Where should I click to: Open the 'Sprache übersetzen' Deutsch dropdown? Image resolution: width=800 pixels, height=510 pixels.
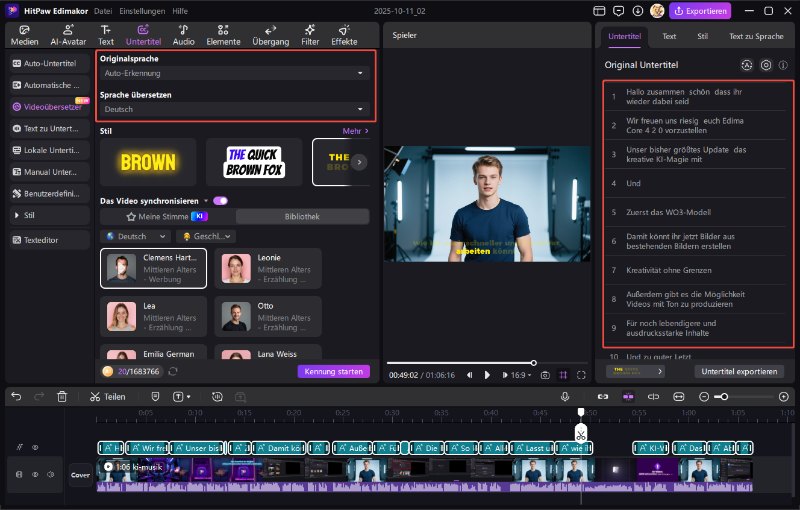(235, 109)
